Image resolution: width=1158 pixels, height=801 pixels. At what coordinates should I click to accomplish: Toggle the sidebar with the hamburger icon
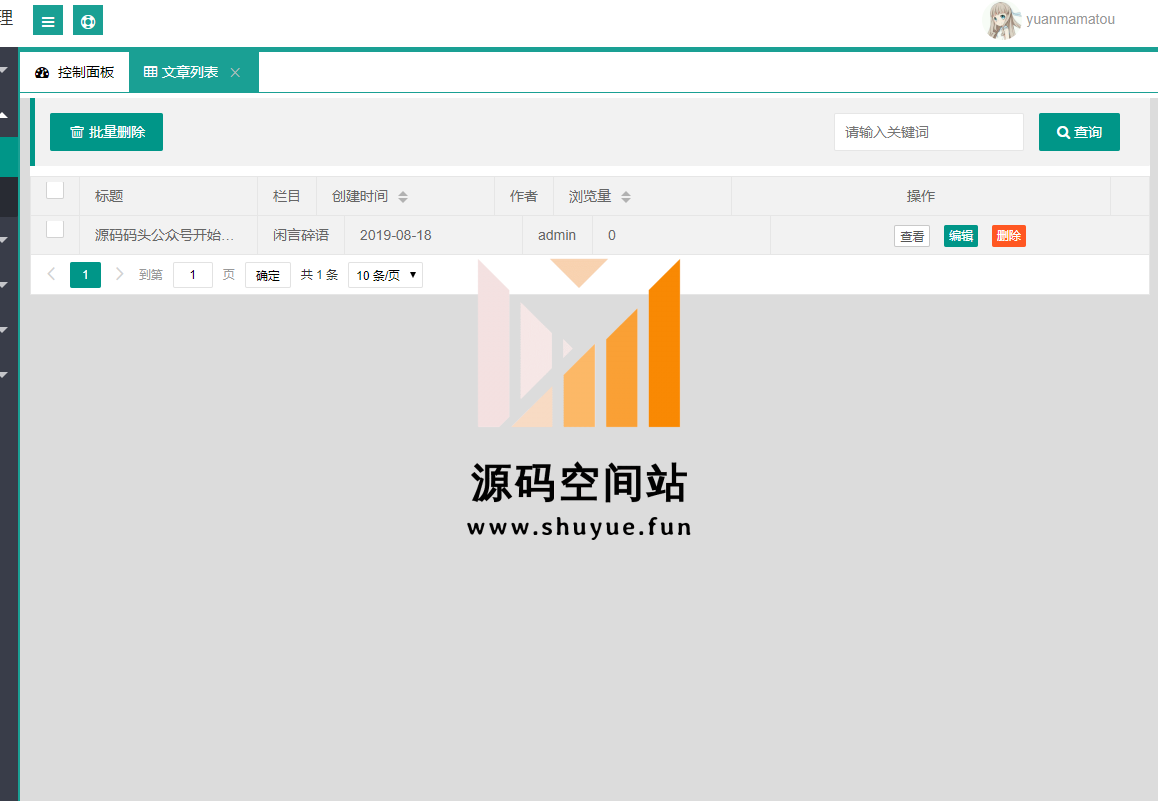pyautogui.click(x=48, y=21)
